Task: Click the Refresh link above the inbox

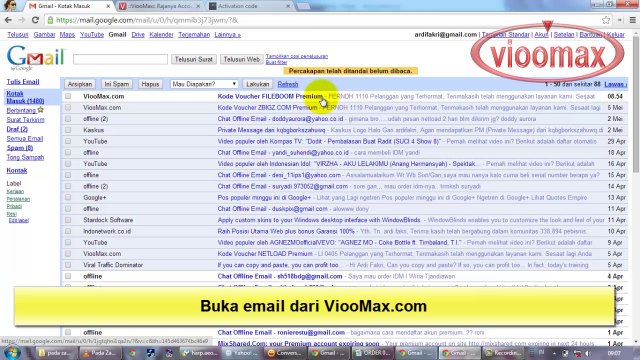Action: pyautogui.click(x=288, y=84)
